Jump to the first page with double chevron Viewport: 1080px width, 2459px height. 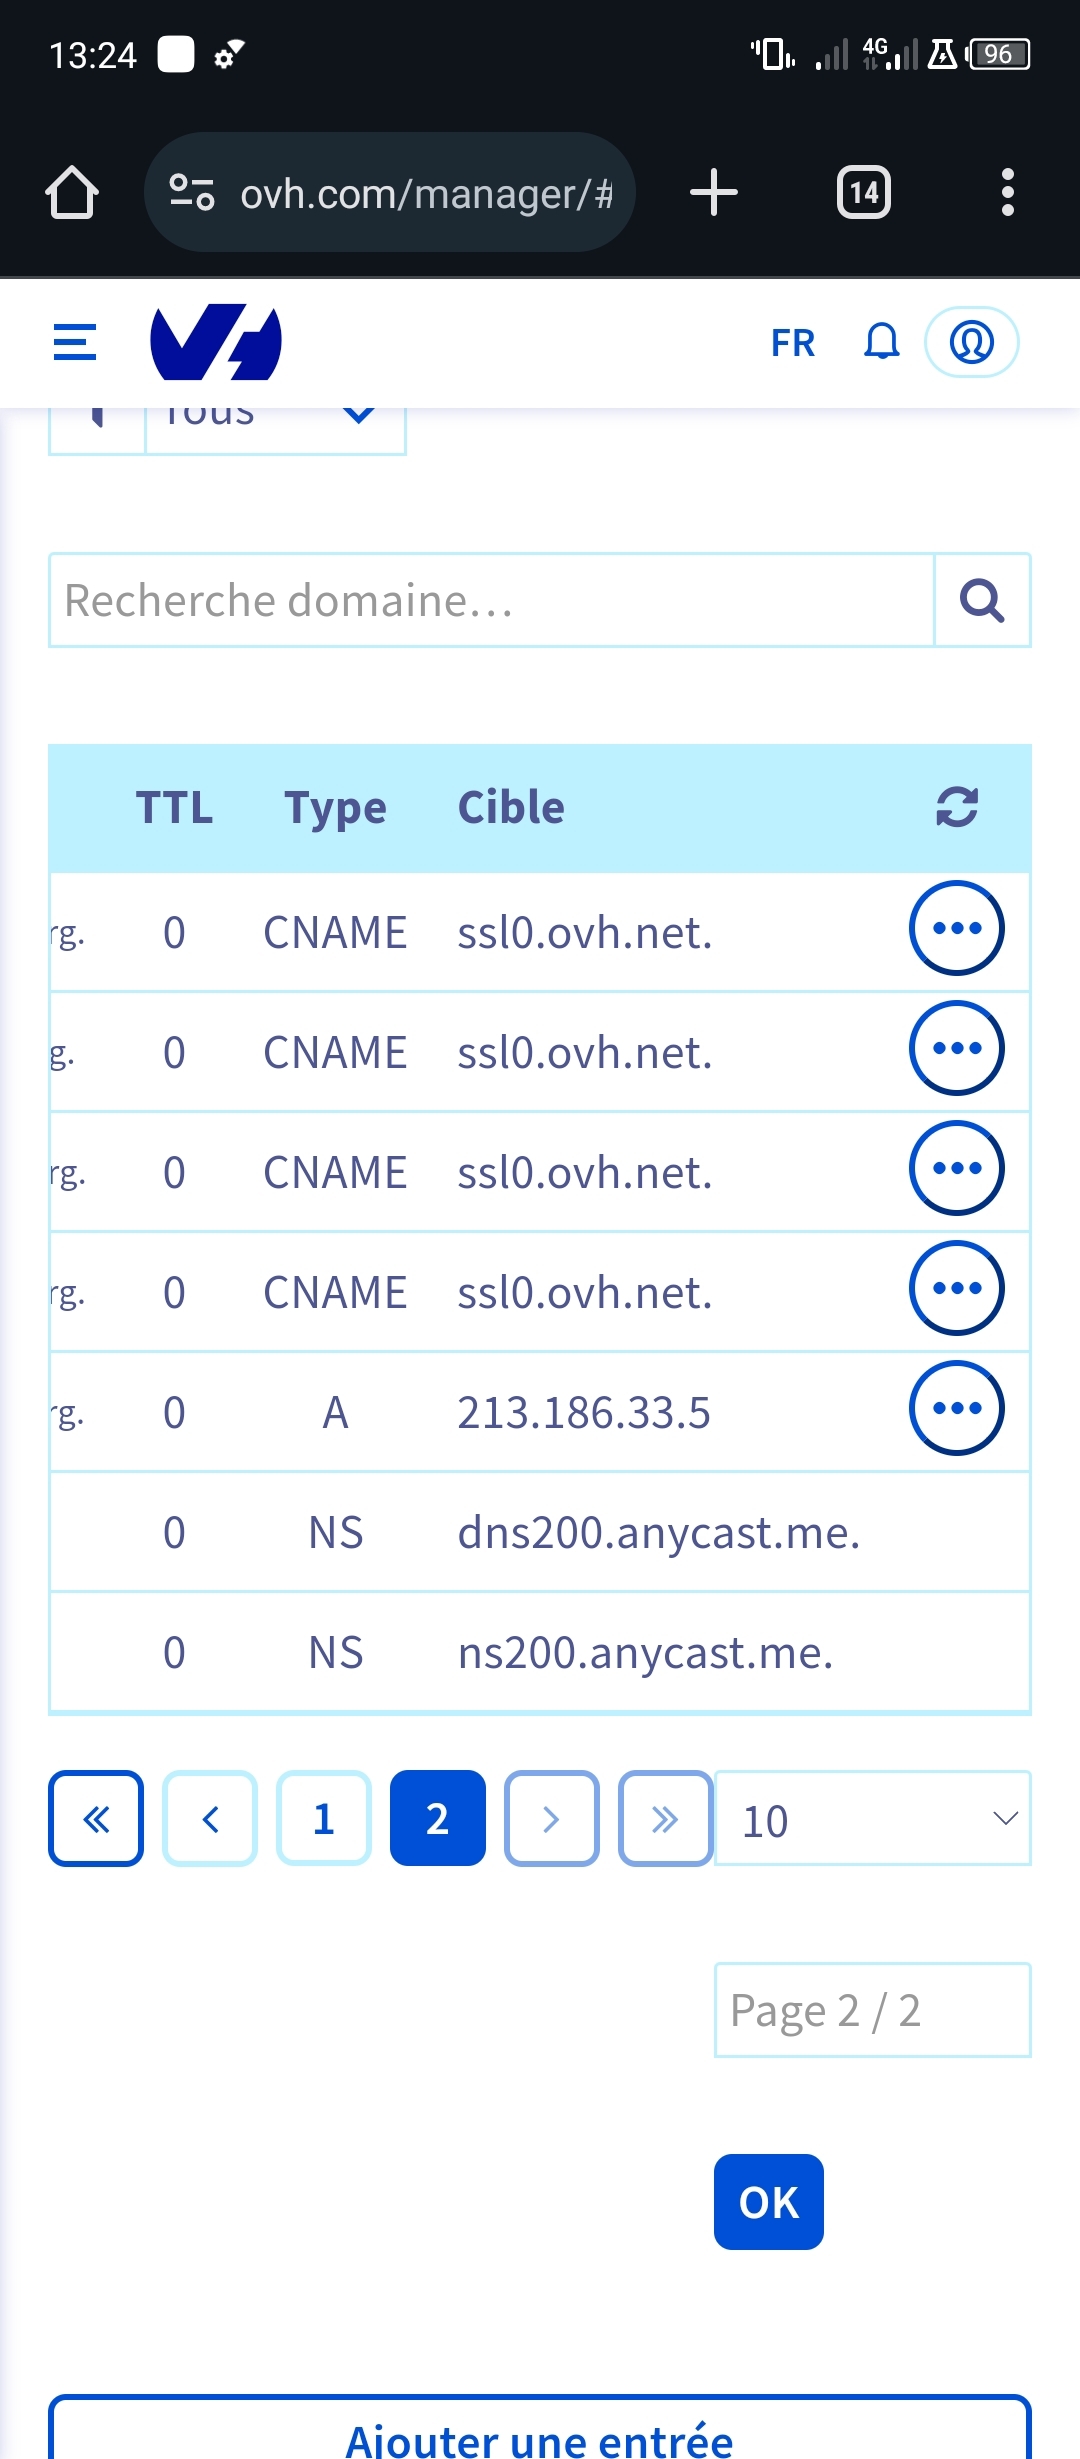(x=96, y=1819)
